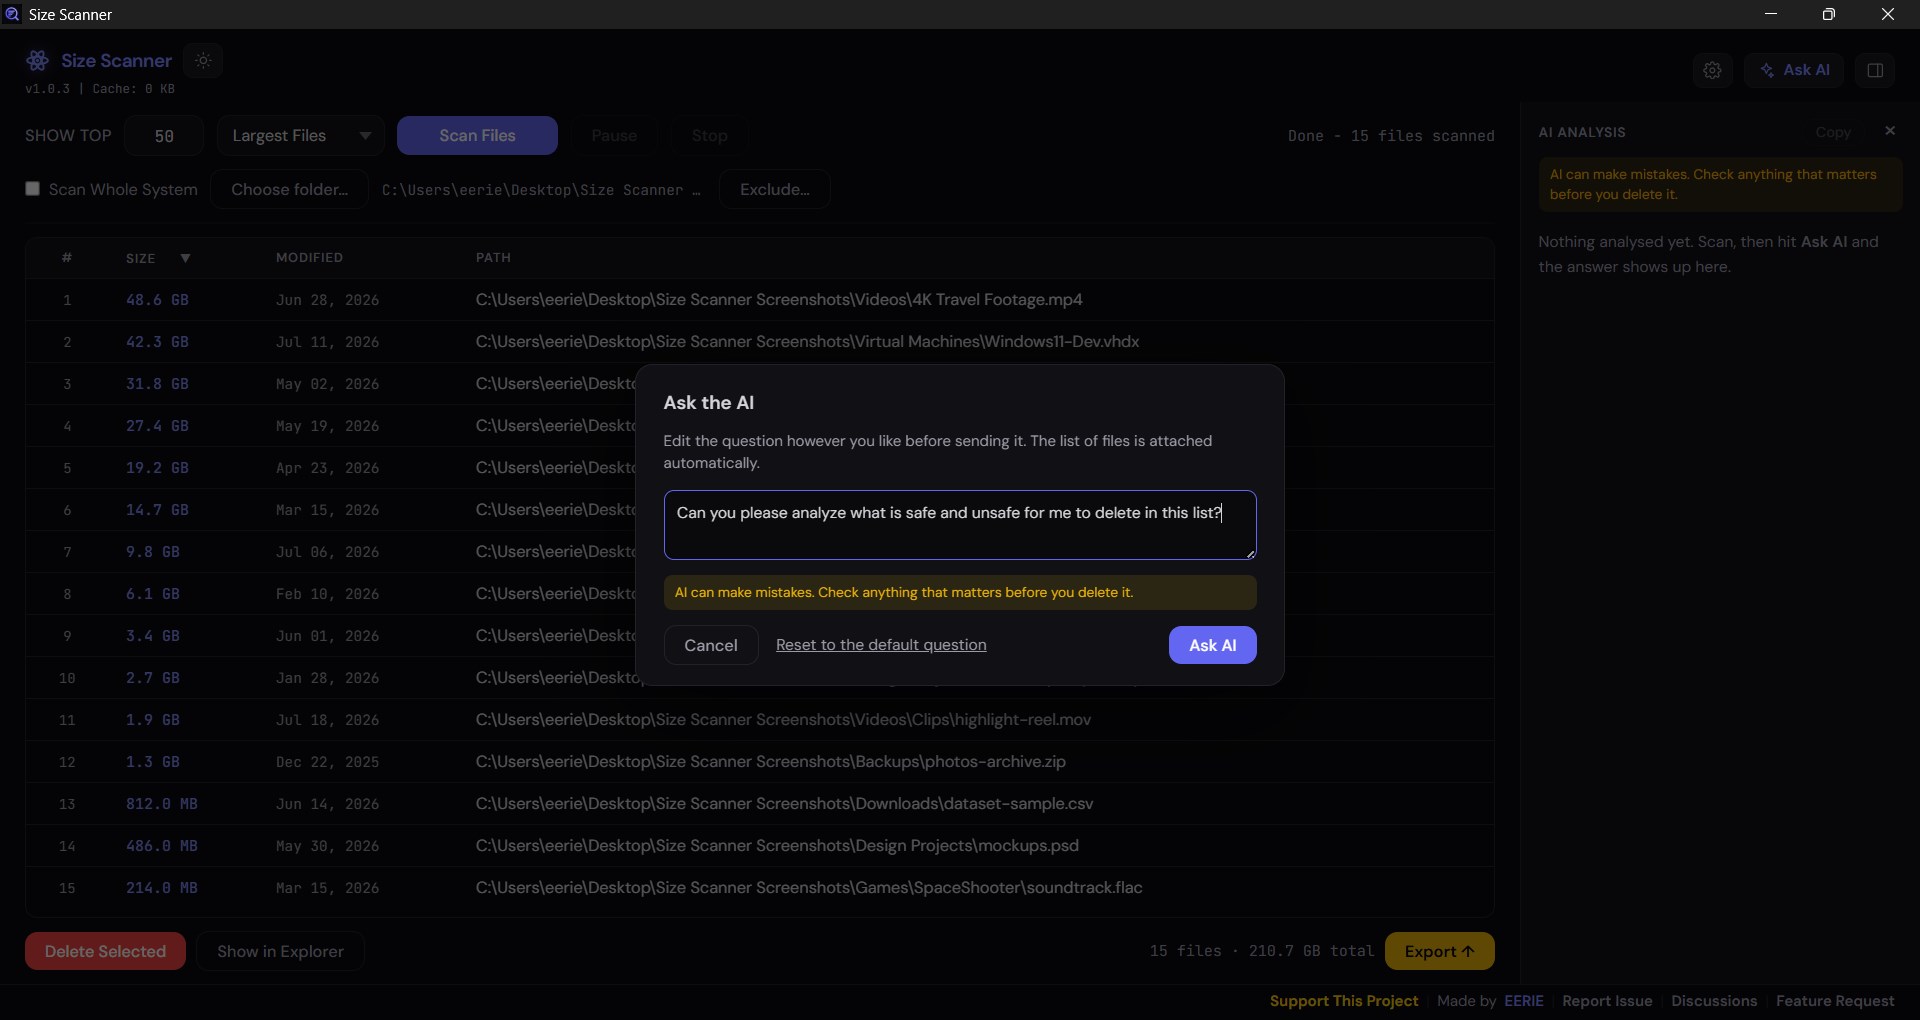The width and height of the screenshot is (1920, 1020).
Task: Select the highlight-reel.mov row
Action: [x=760, y=720]
